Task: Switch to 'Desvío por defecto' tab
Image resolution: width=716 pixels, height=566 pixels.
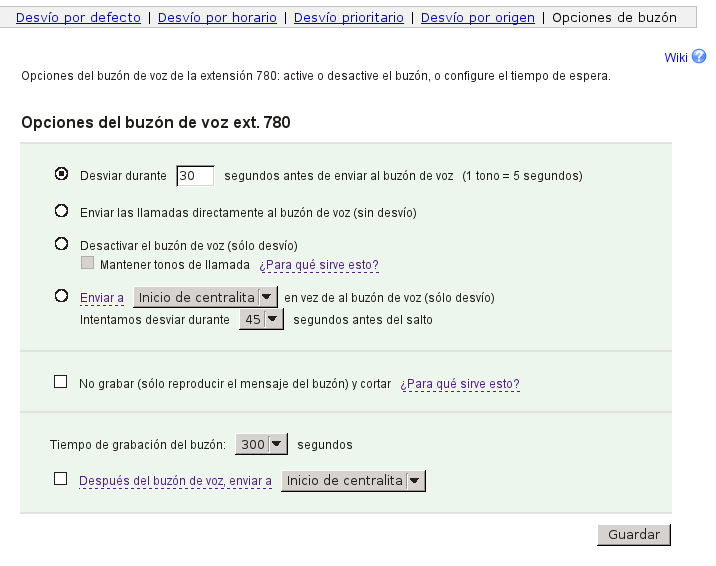Action: click(x=78, y=18)
